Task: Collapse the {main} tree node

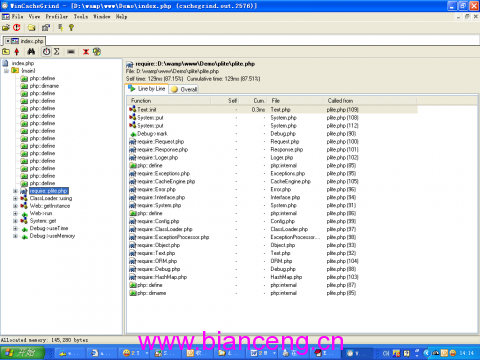Action: point(6,71)
